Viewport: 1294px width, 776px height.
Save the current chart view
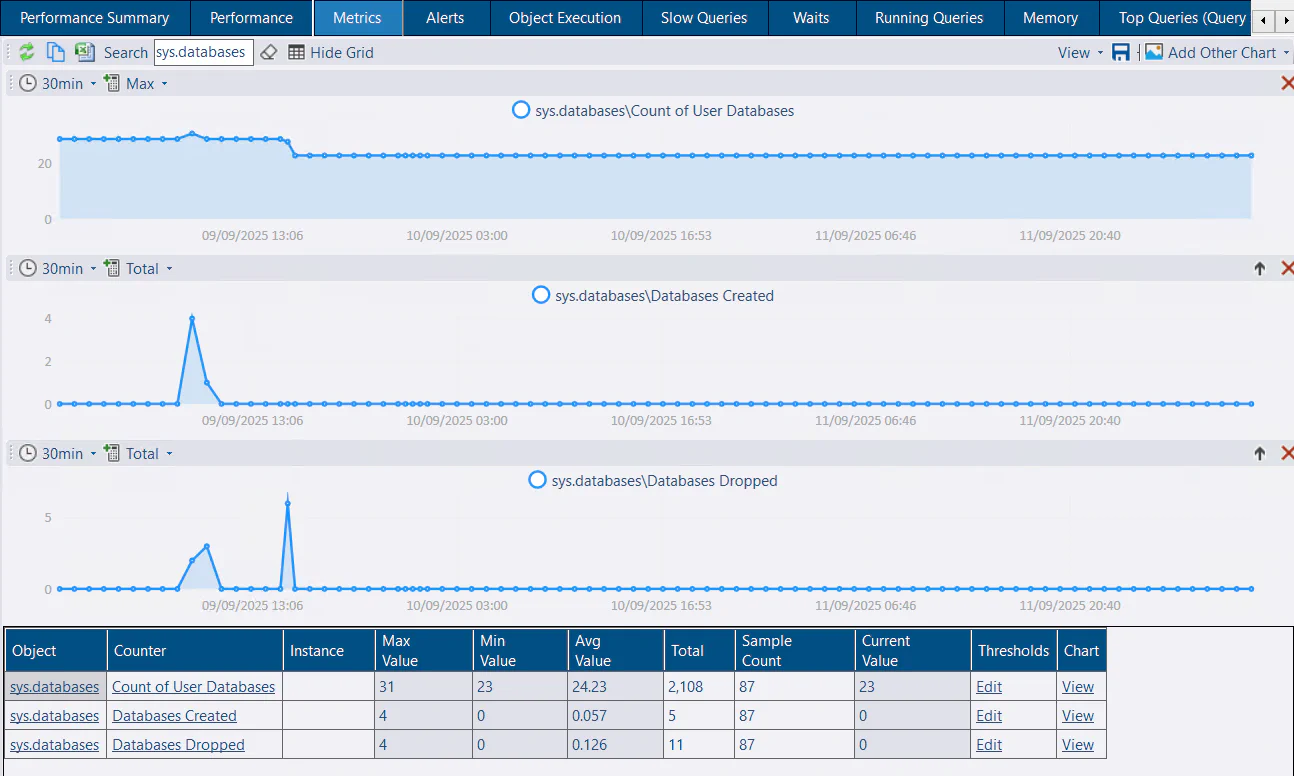[1121, 52]
